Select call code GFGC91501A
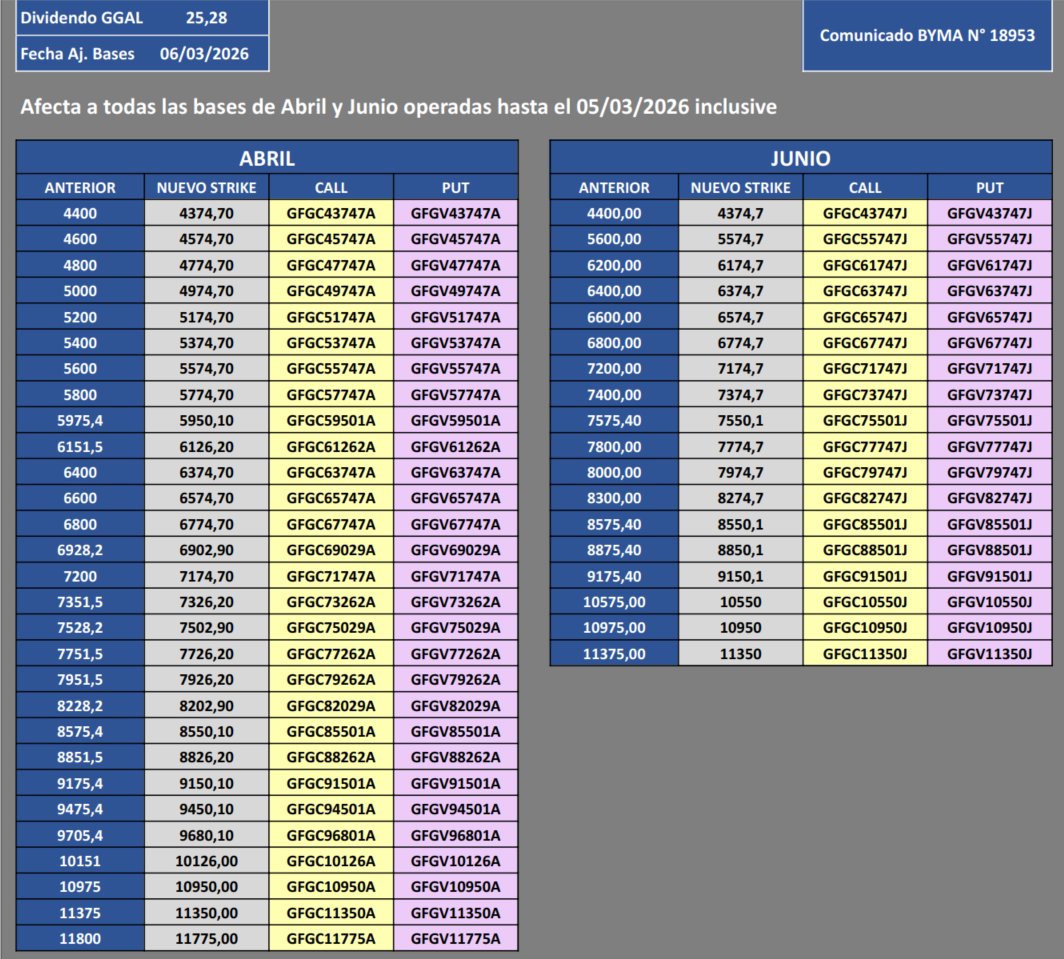Screen dimensions: 1064x959 click(x=330, y=784)
